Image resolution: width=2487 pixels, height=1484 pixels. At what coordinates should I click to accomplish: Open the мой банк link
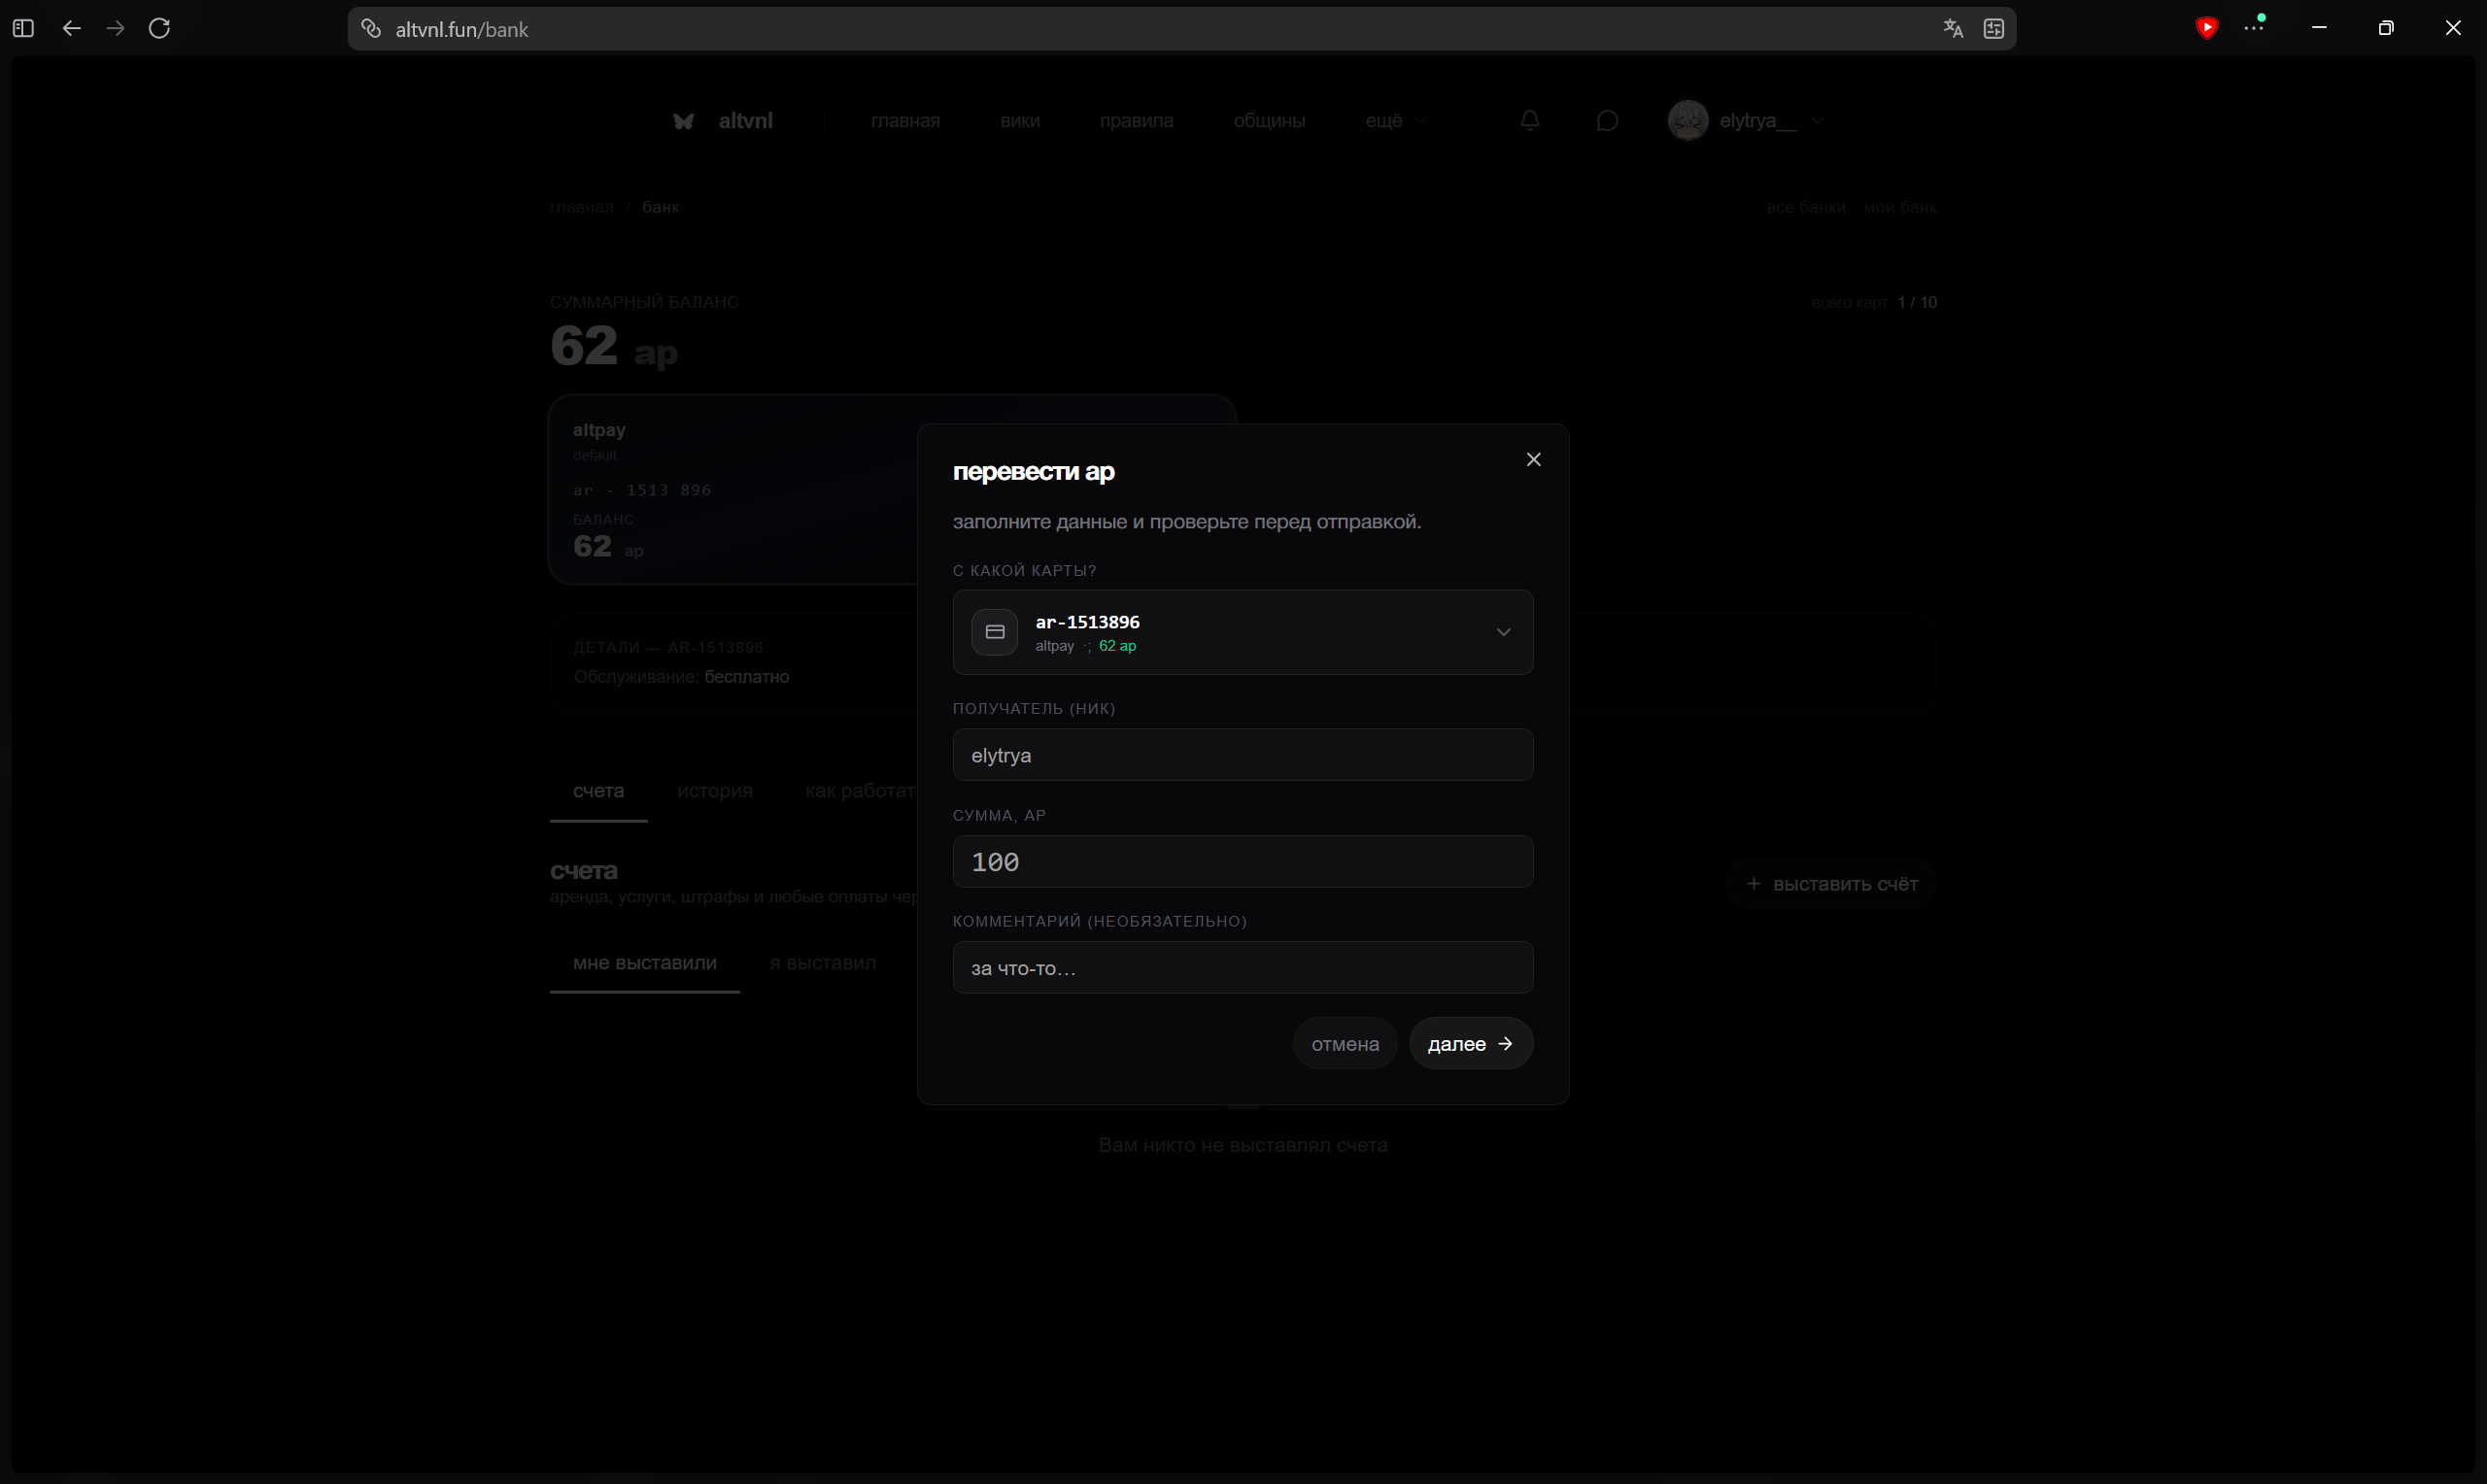coord(1899,207)
